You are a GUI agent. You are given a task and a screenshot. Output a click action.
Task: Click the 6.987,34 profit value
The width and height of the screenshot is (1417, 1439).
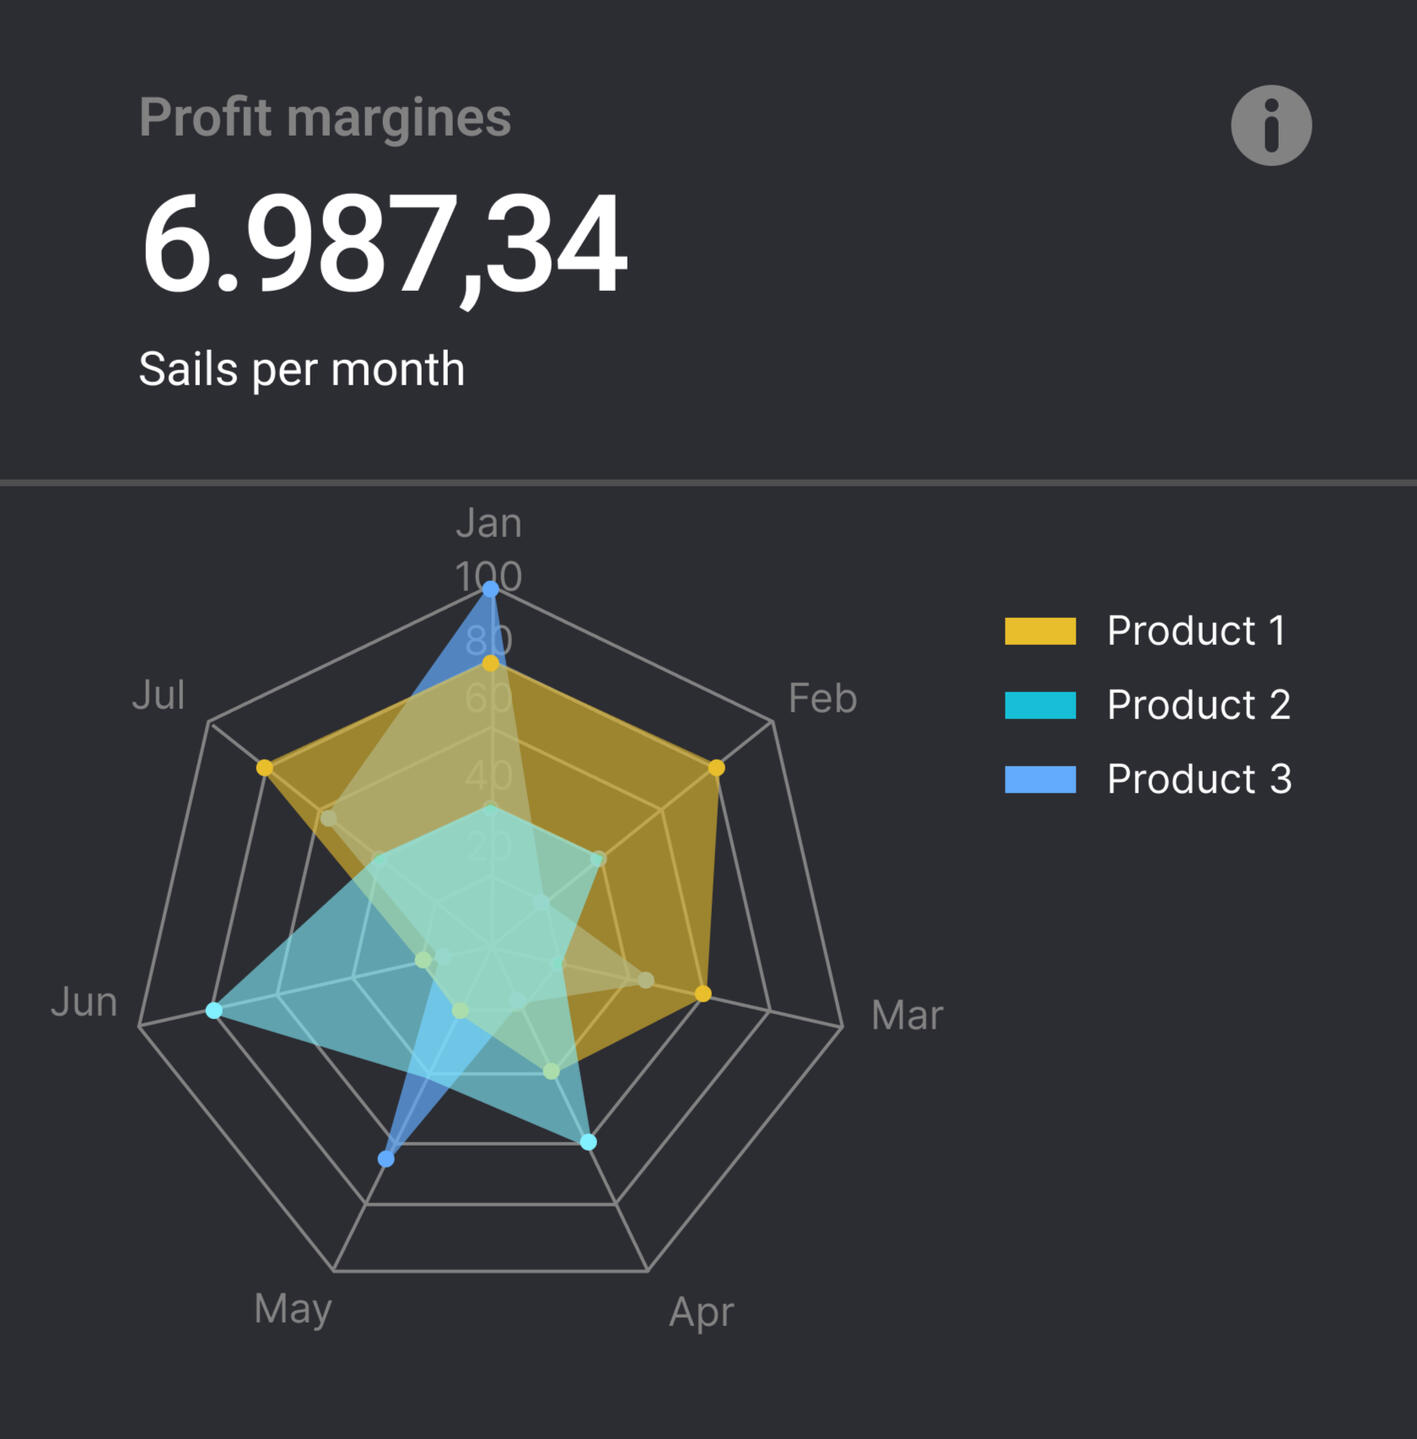385,245
